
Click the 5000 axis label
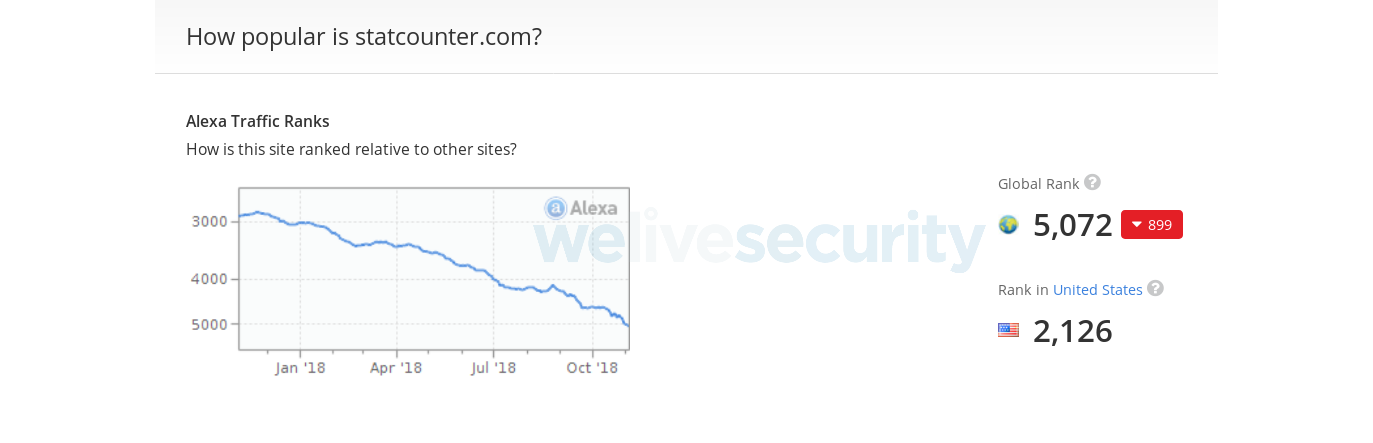209,324
